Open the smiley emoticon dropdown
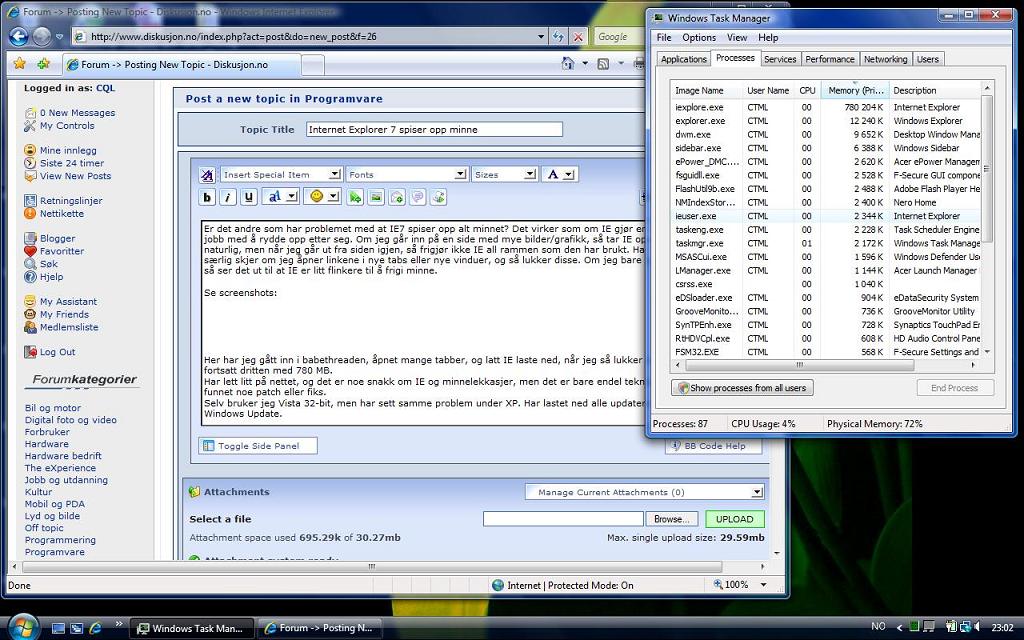 [x=322, y=197]
